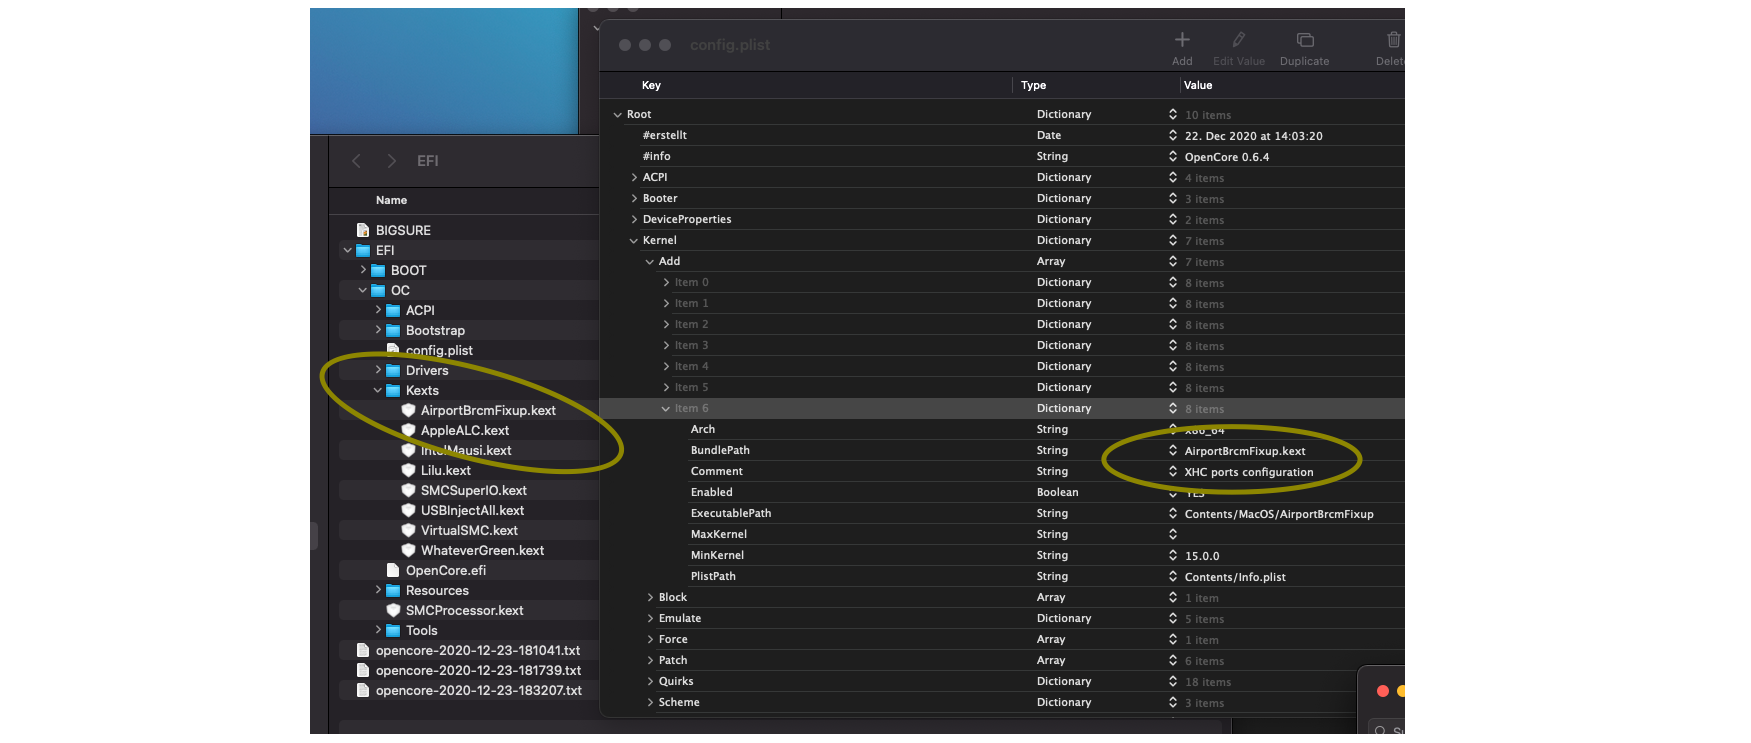This screenshot has width=1751, height=743.
Task: Collapse Item 6 in Kernel Add
Action: (666, 408)
